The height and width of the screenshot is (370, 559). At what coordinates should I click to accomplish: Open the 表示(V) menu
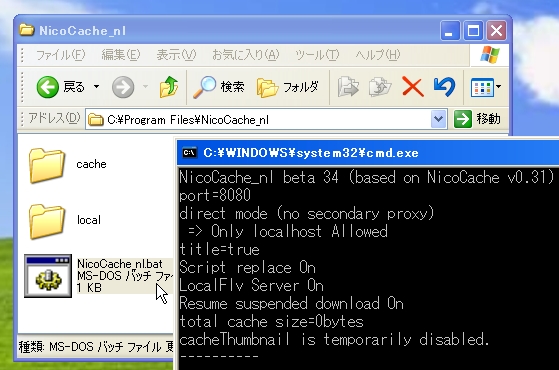[x=176, y=55]
